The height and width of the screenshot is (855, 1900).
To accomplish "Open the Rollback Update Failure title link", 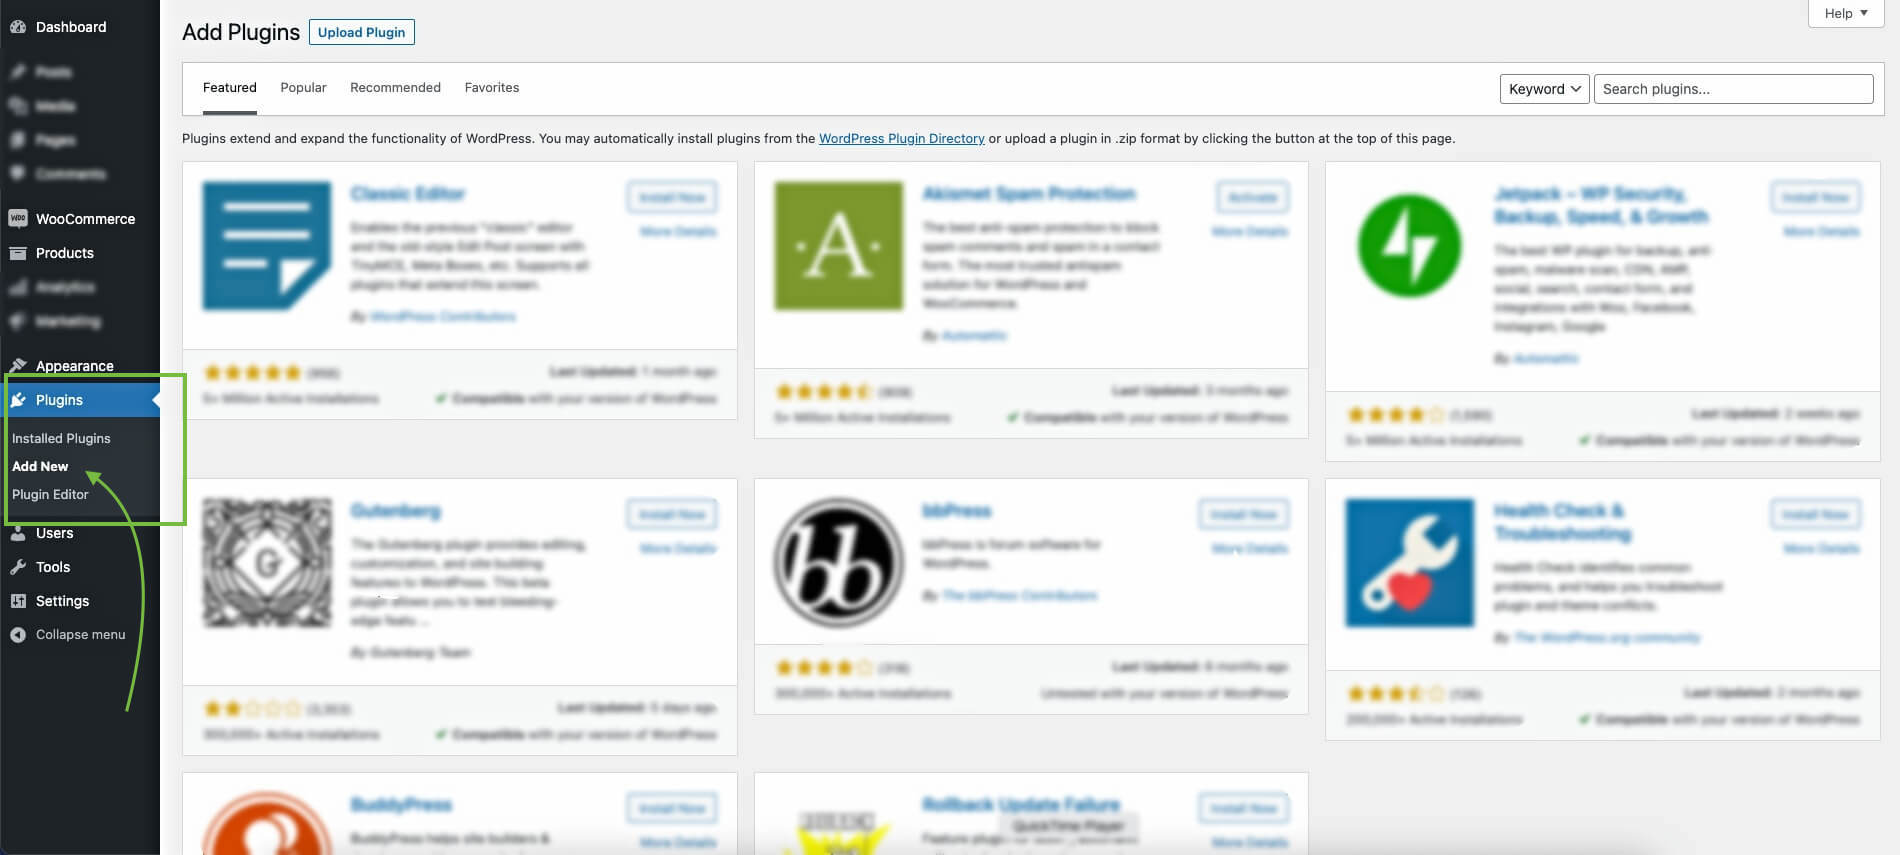I will 1021,805.
